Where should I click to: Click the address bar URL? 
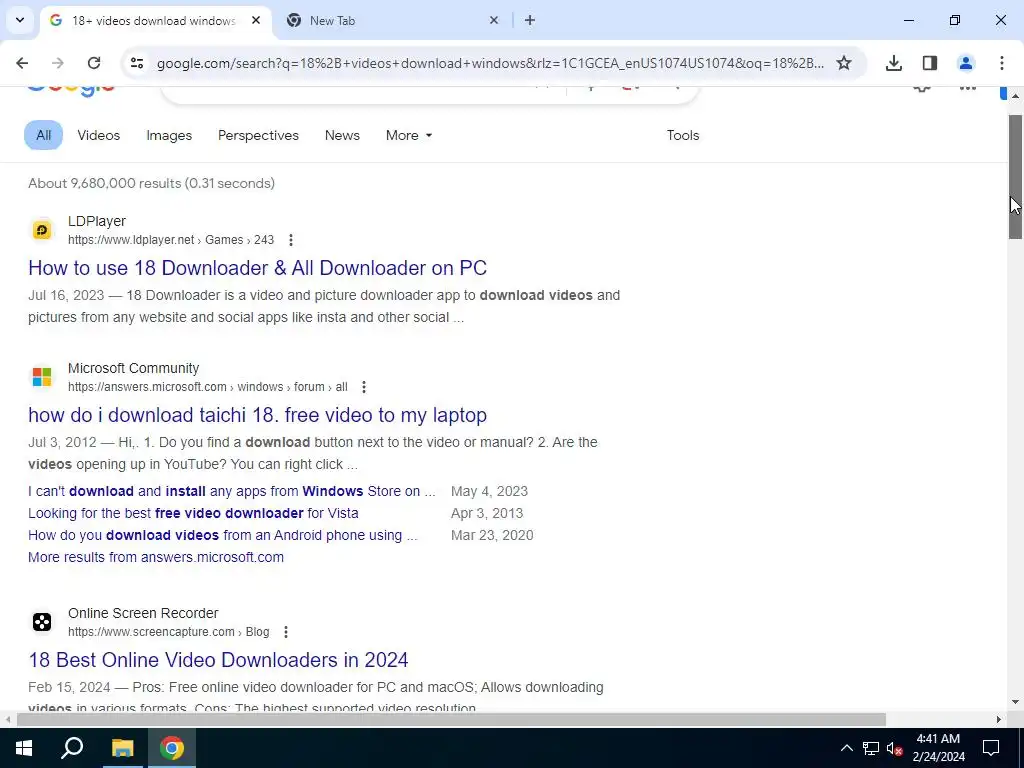(x=490, y=63)
